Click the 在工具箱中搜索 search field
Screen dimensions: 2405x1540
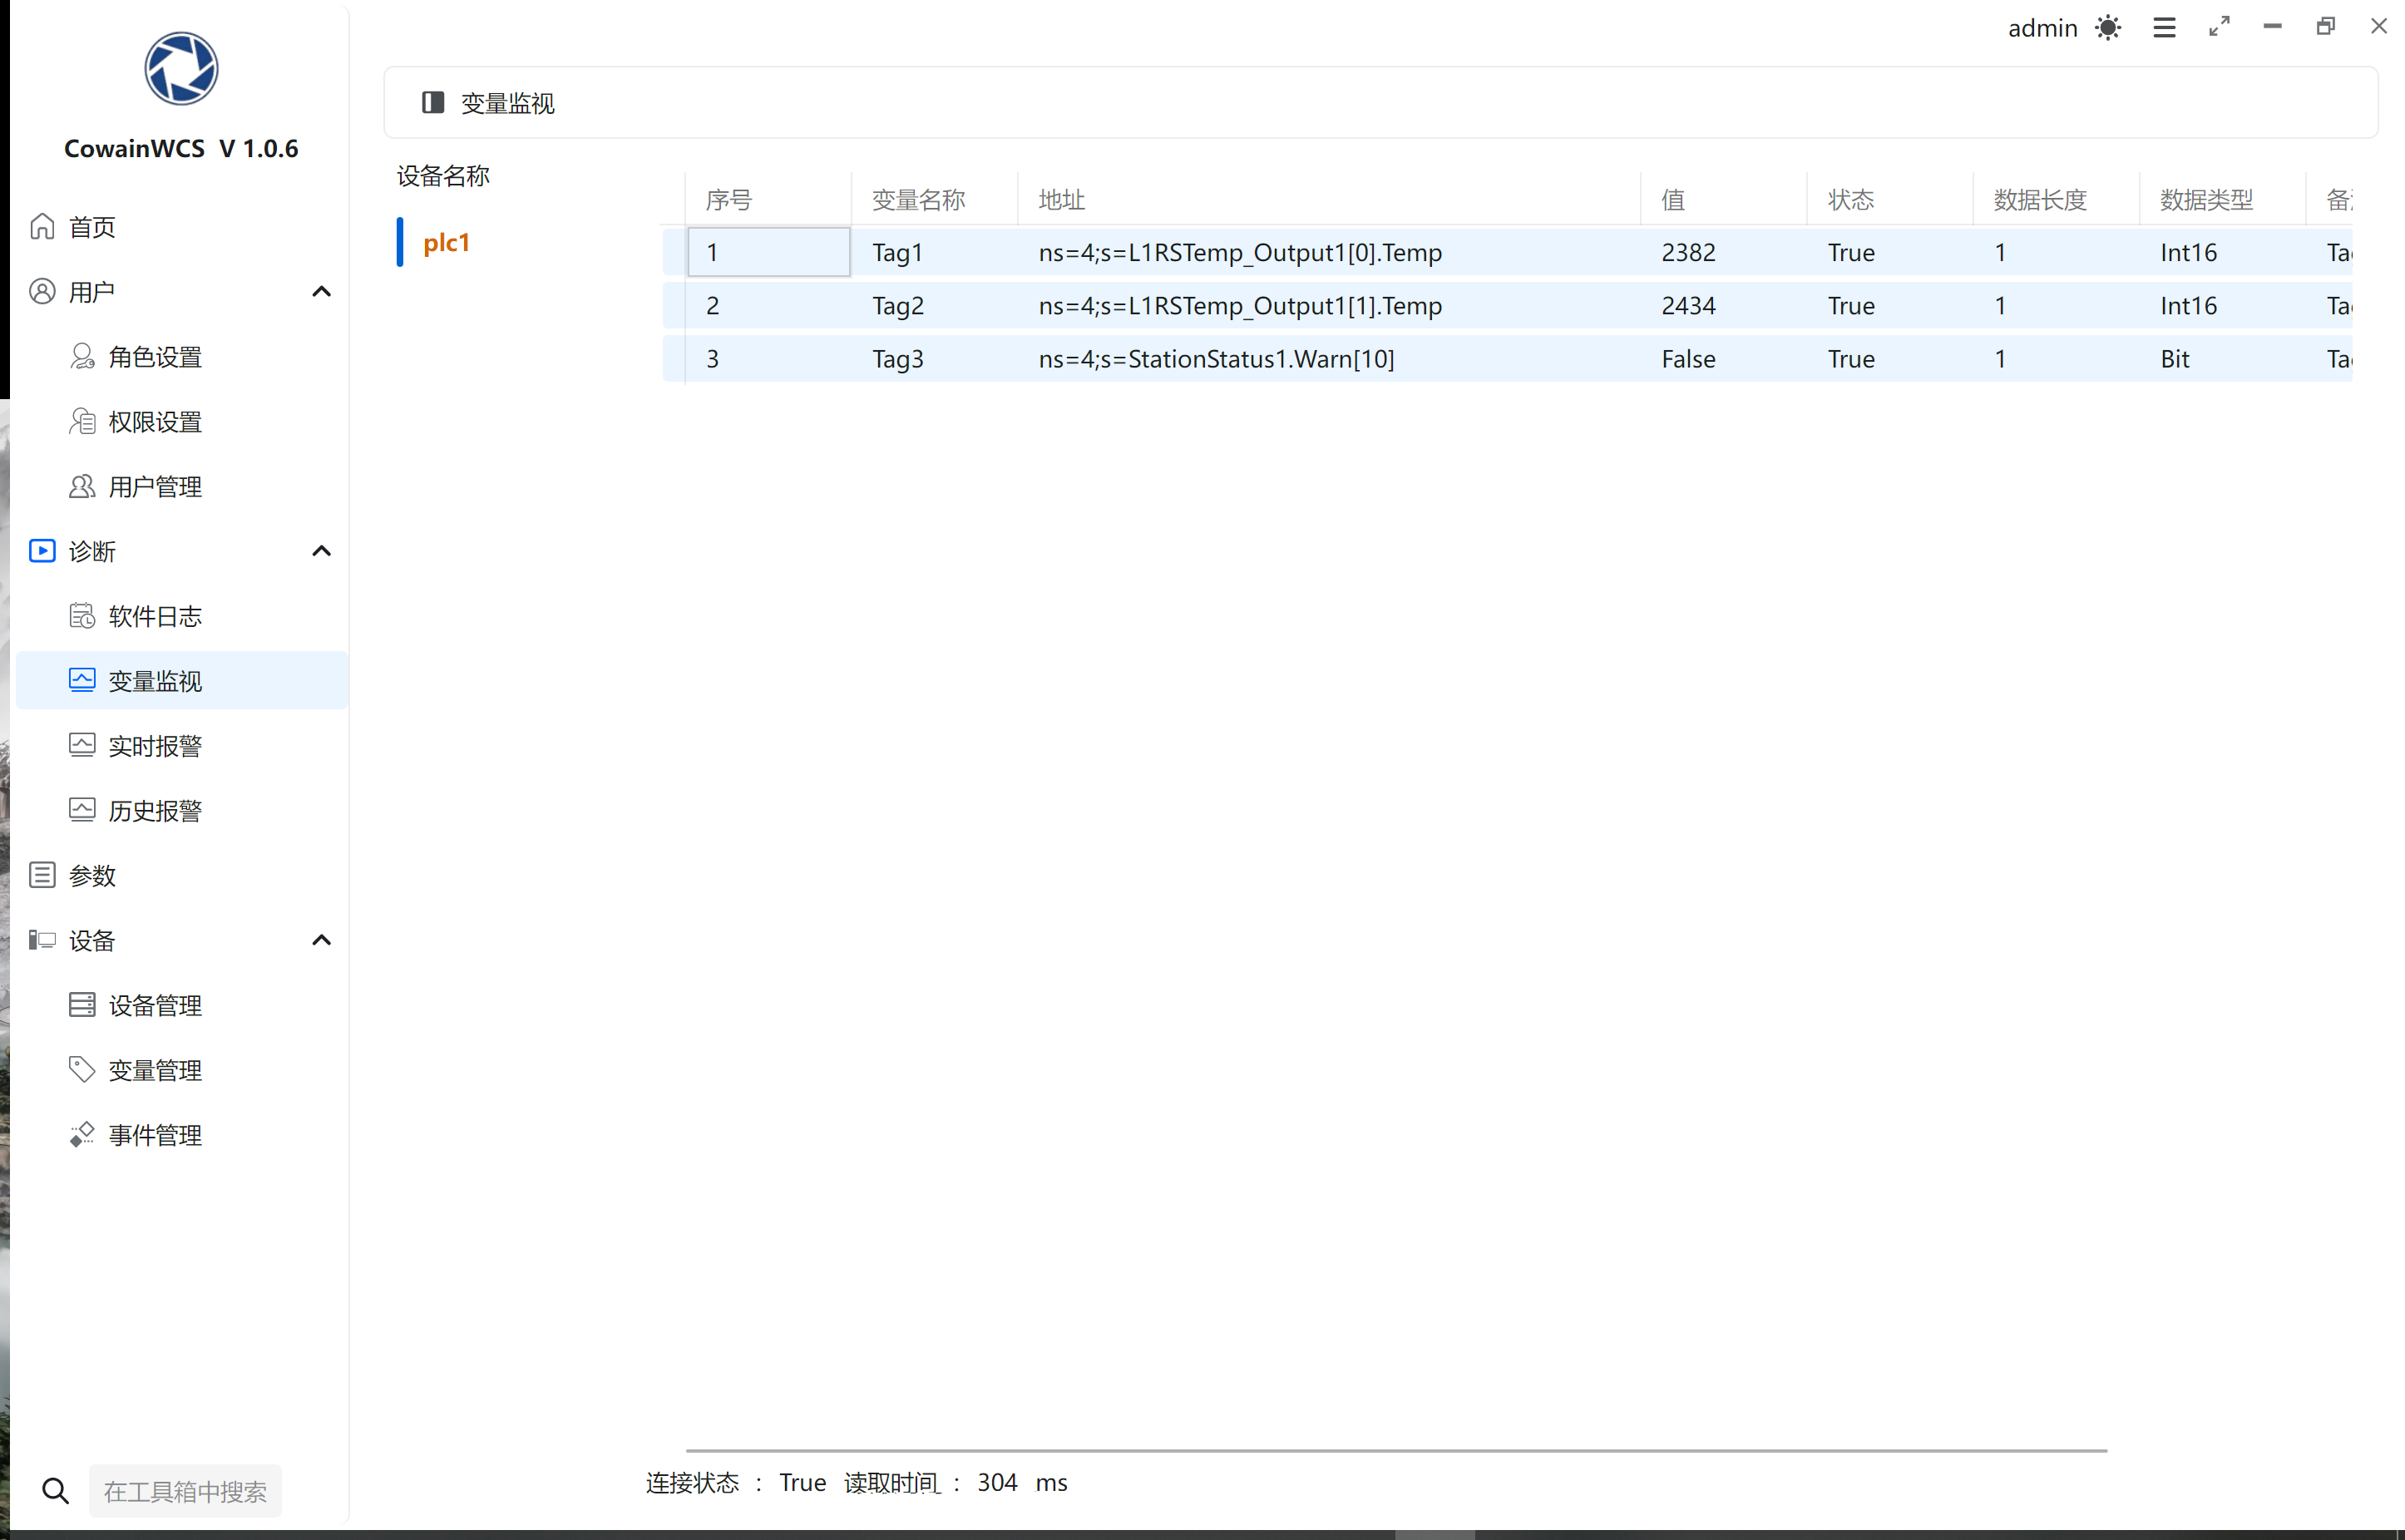coord(186,1491)
